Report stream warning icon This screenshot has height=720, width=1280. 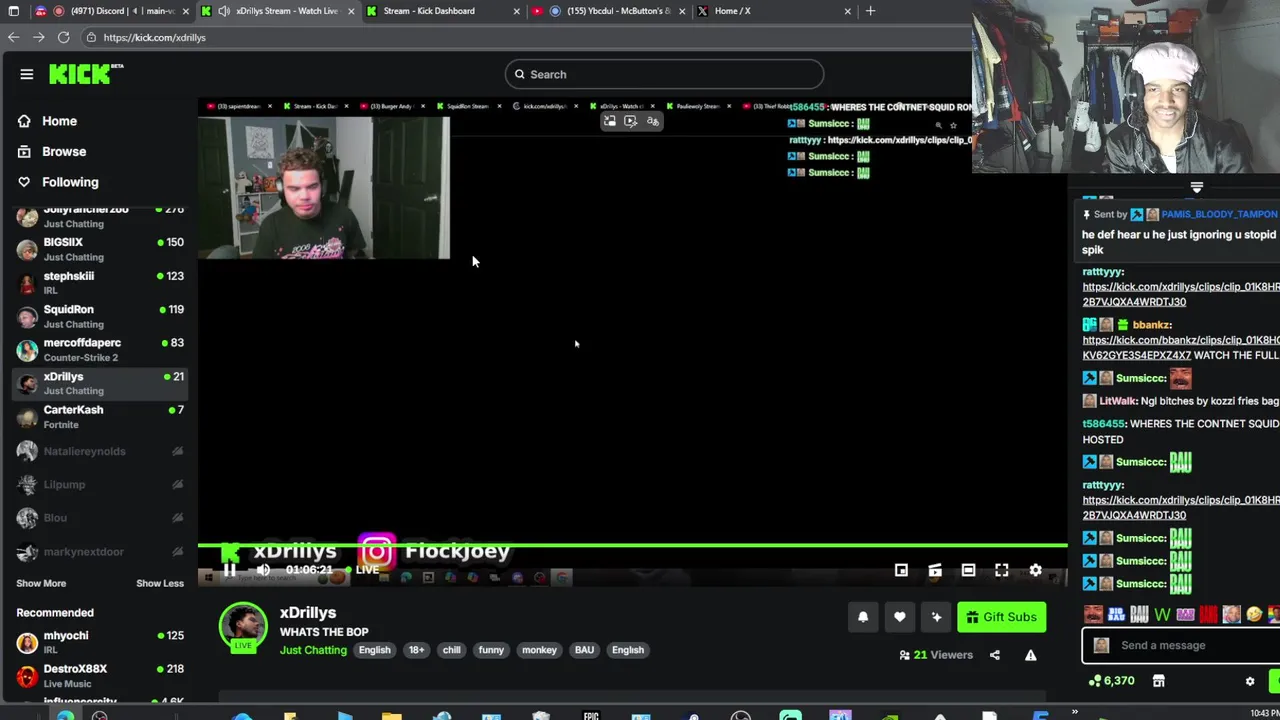[x=1031, y=655]
